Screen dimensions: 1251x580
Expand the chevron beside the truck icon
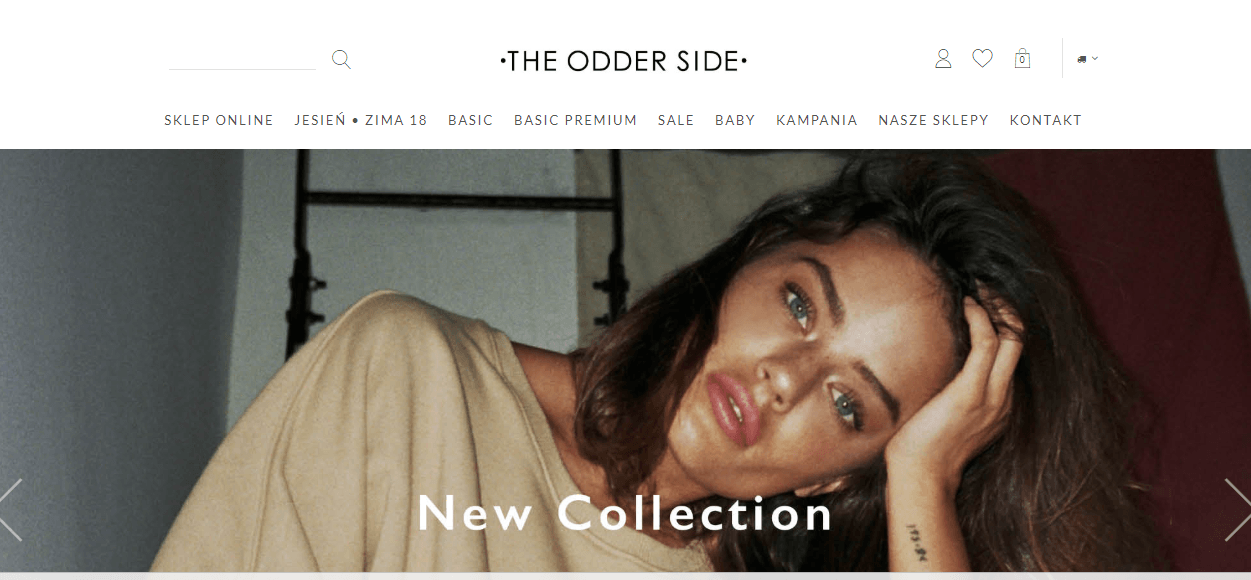[1095, 58]
